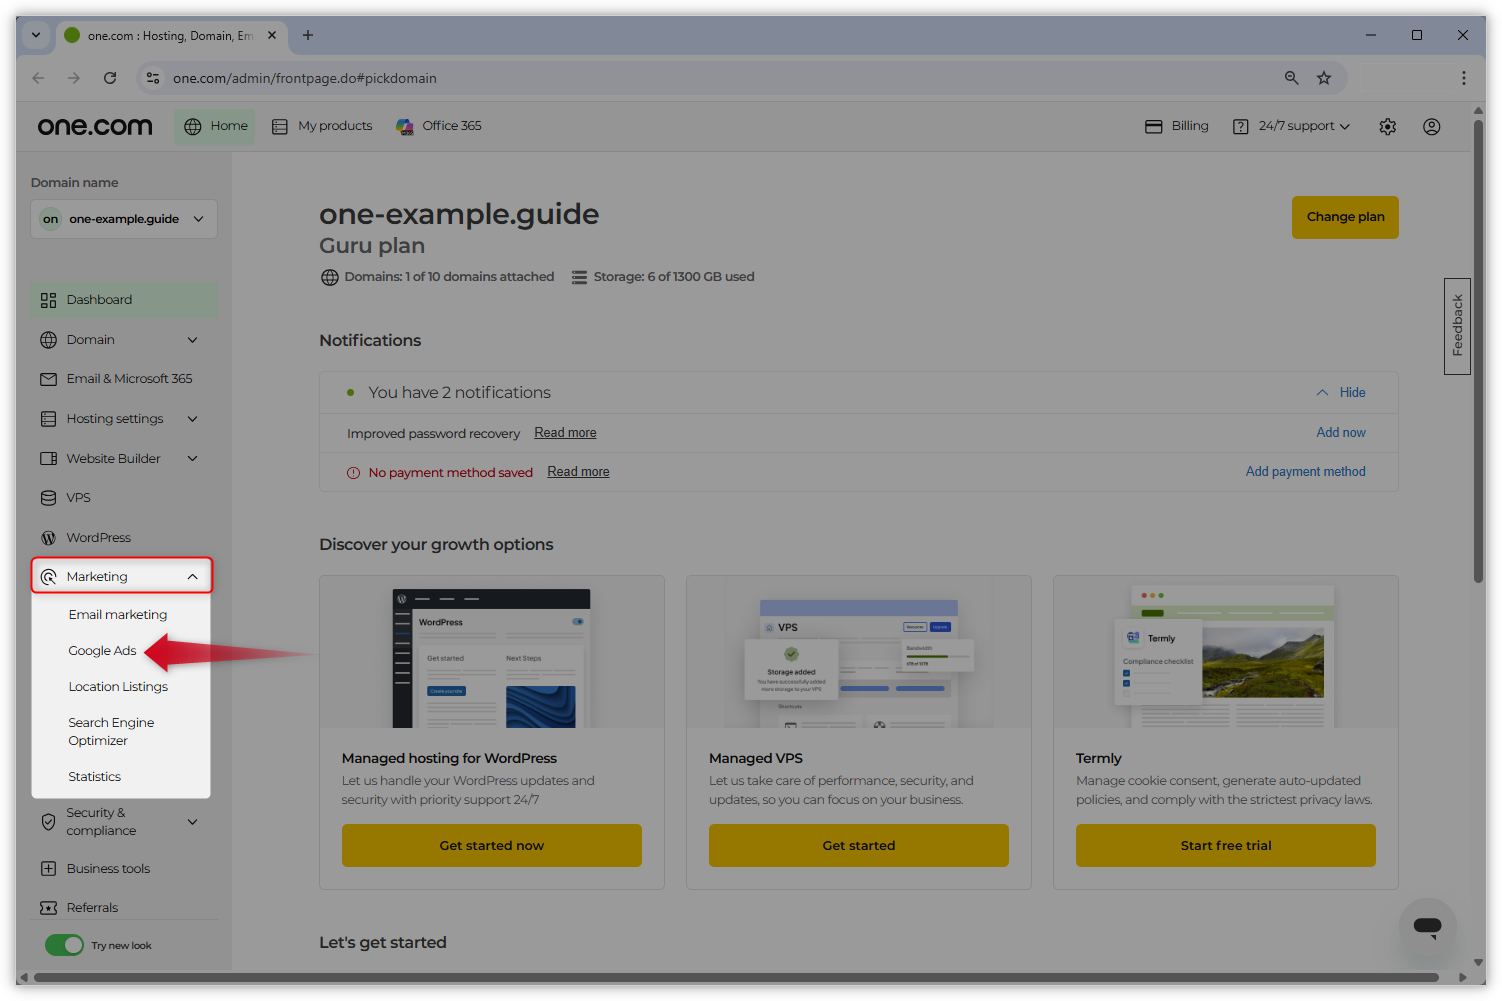
Task: Start free trial of Termly
Action: 1226,845
